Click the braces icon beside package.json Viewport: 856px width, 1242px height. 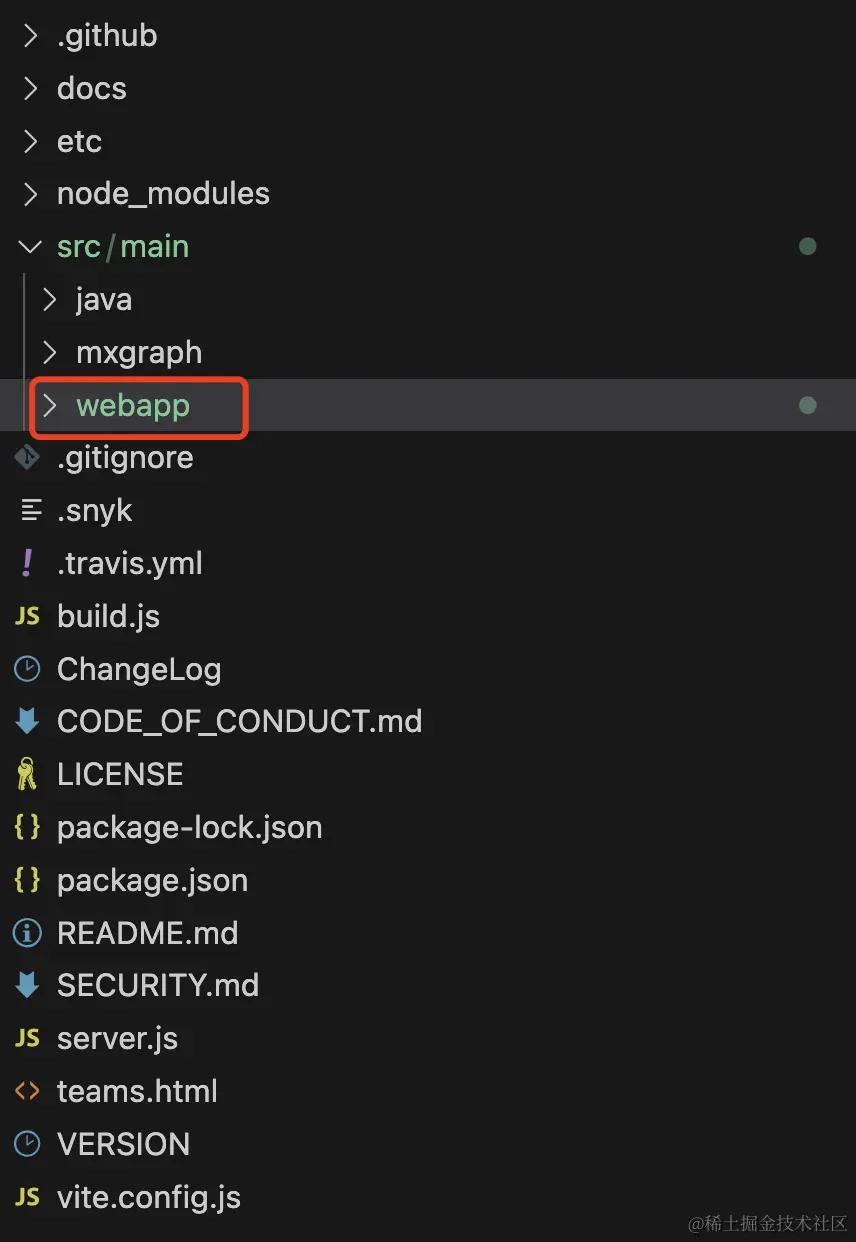click(x=27, y=880)
